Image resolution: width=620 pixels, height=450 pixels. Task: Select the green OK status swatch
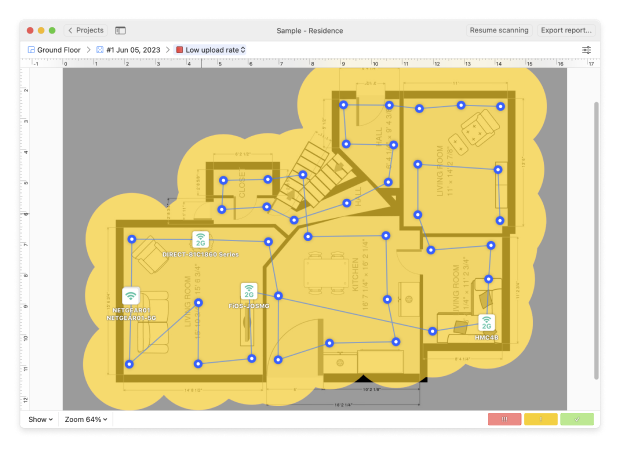pos(577,419)
